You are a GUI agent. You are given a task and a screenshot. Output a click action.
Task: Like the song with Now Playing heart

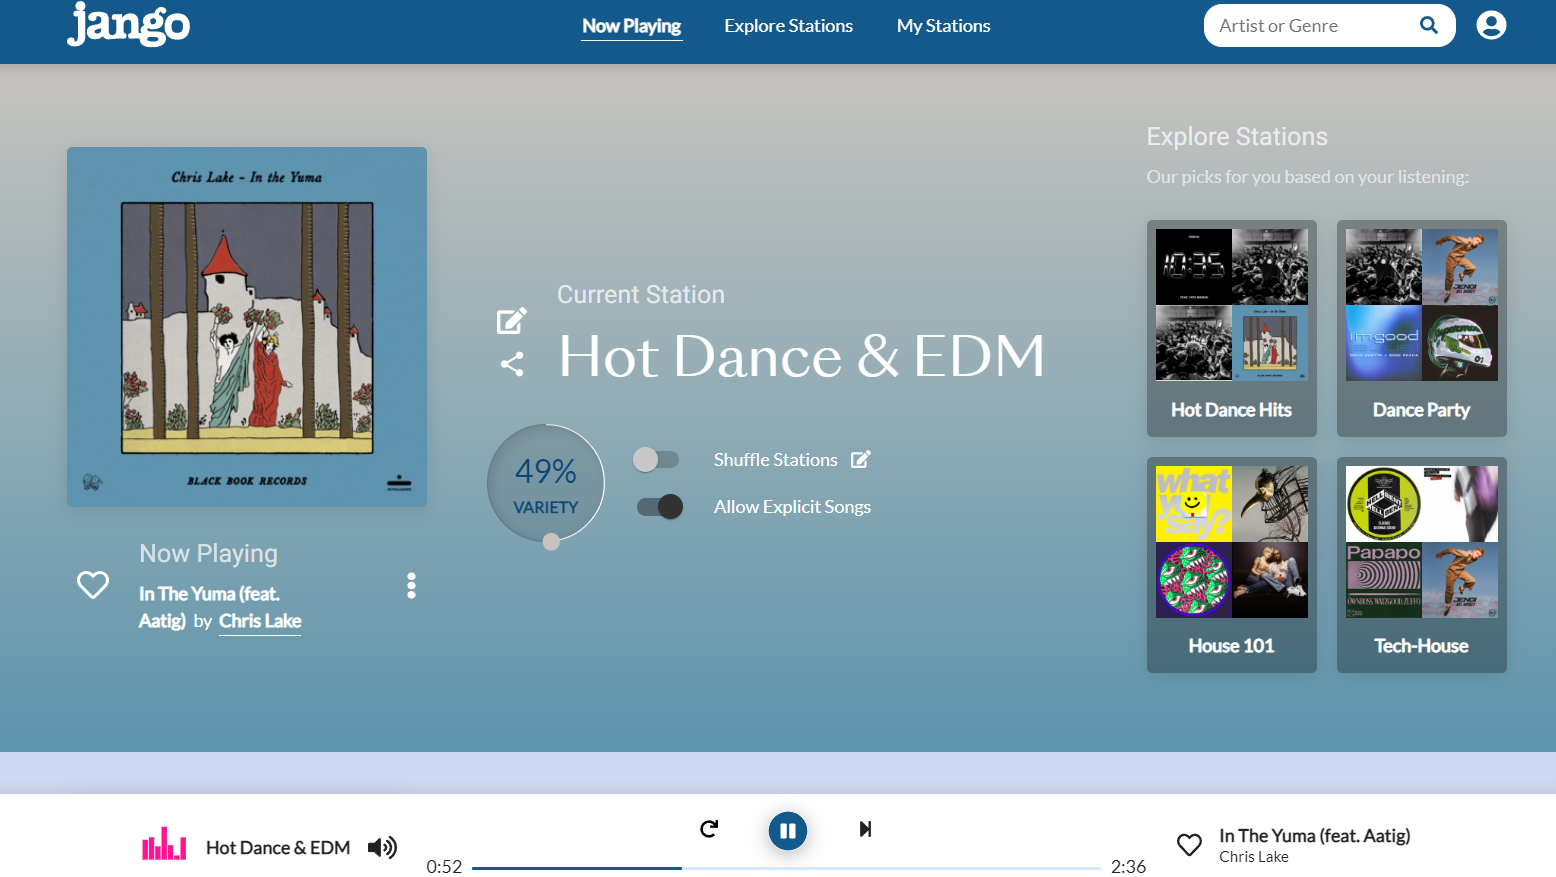pos(93,585)
